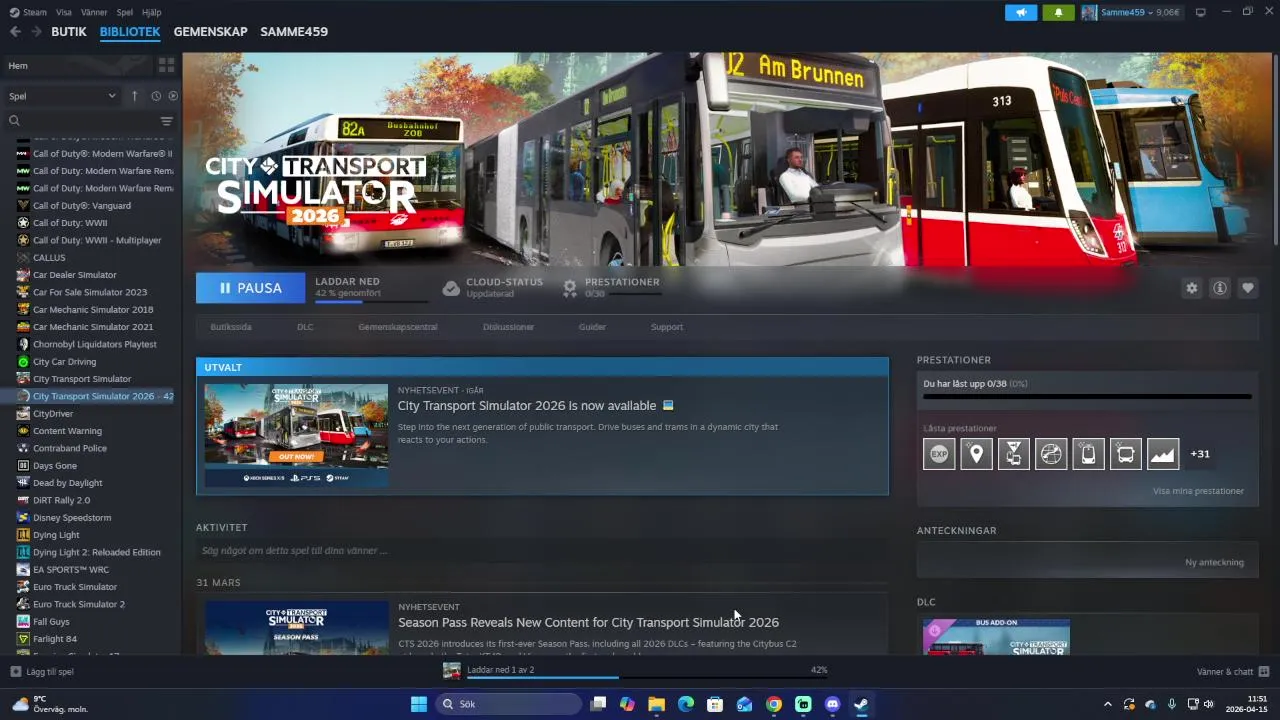Open the green notifications bell
This screenshot has height=720, width=1280.
[x=1058, y=12]
